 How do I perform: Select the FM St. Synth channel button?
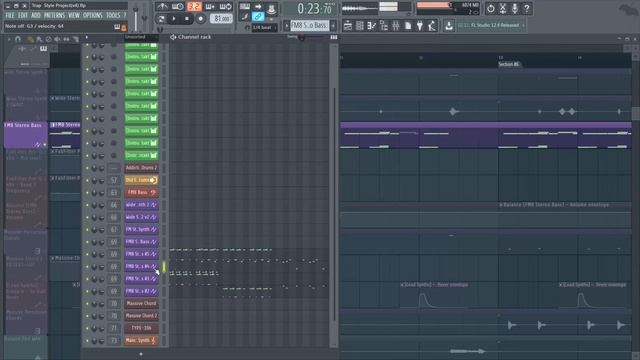[141, 229]
